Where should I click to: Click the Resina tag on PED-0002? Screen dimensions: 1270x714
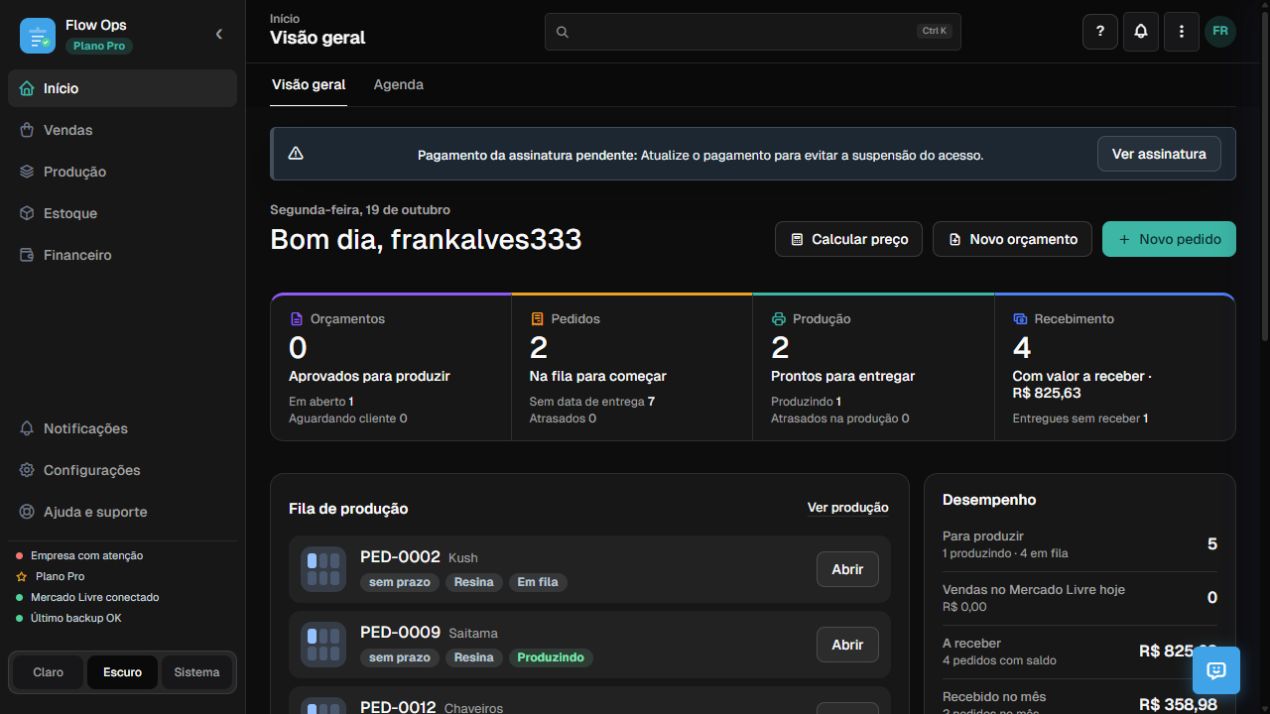473,582
